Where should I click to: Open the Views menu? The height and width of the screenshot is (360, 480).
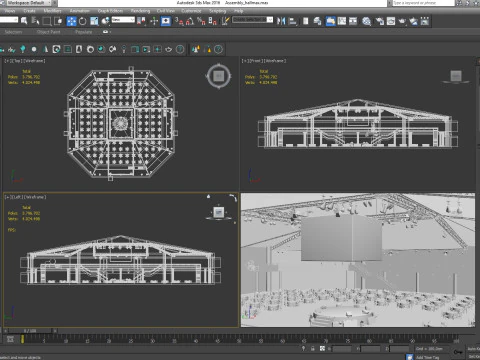tap(10, 11)
